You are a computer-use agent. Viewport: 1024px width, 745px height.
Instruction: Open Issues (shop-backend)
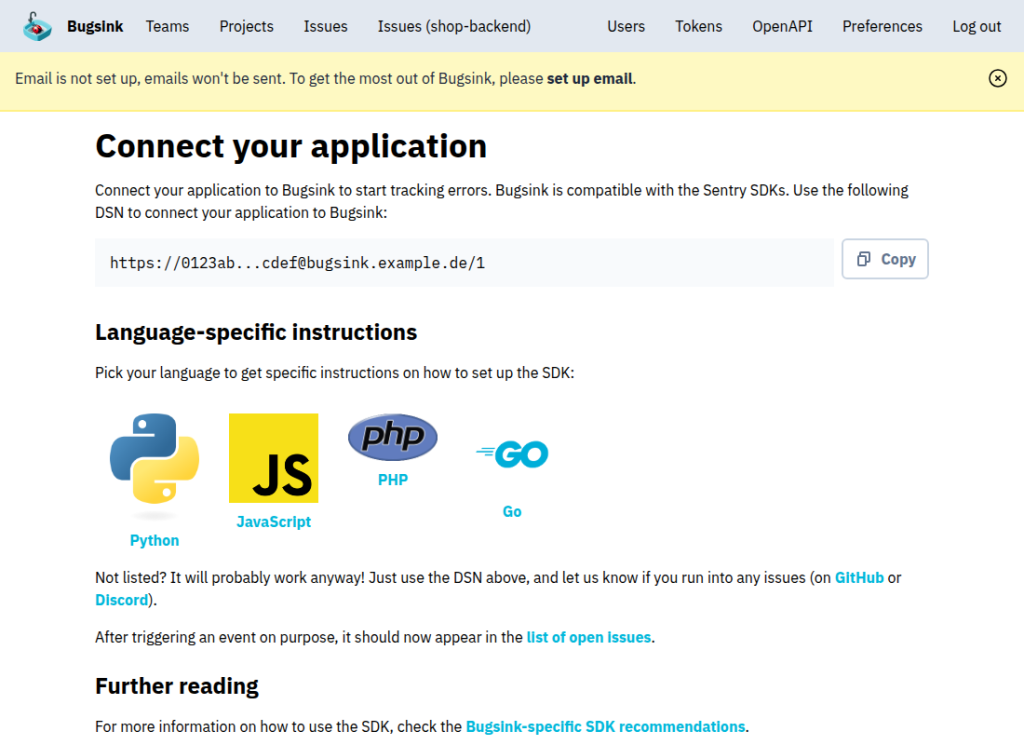click(x=454, y=26)
